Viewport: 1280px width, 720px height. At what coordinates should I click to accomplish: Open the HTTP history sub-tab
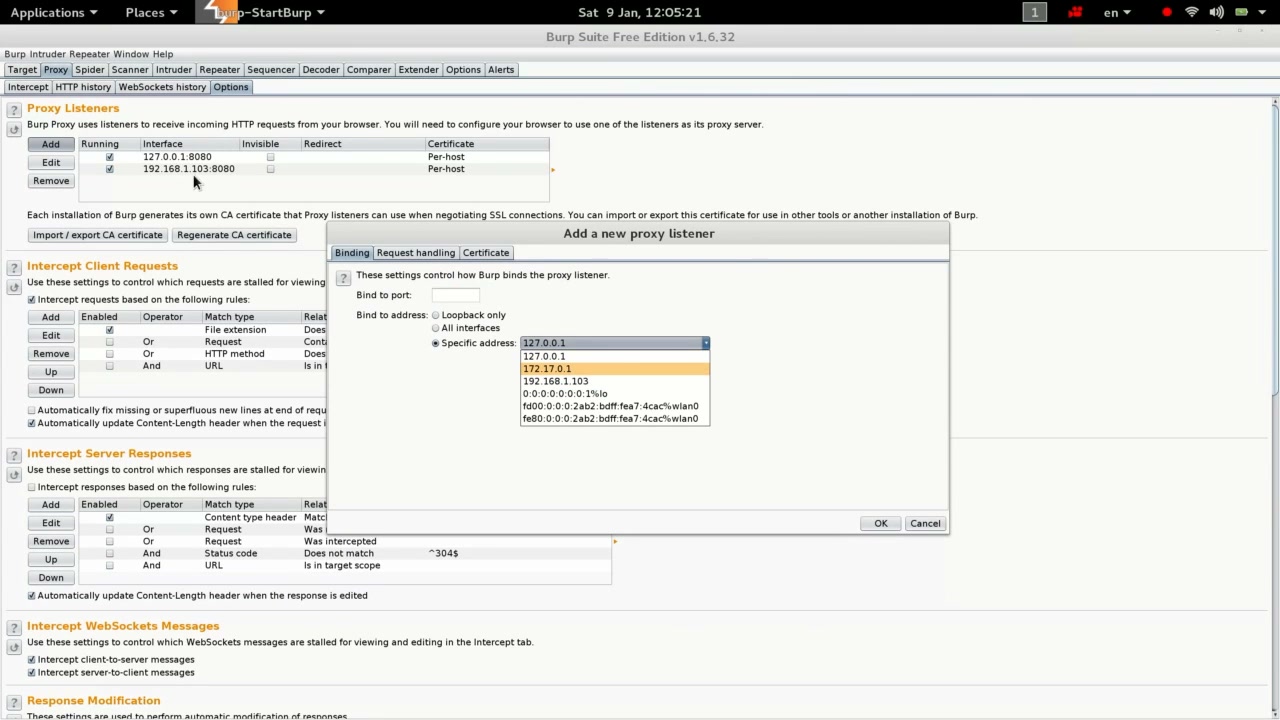[x=83, y=87]
